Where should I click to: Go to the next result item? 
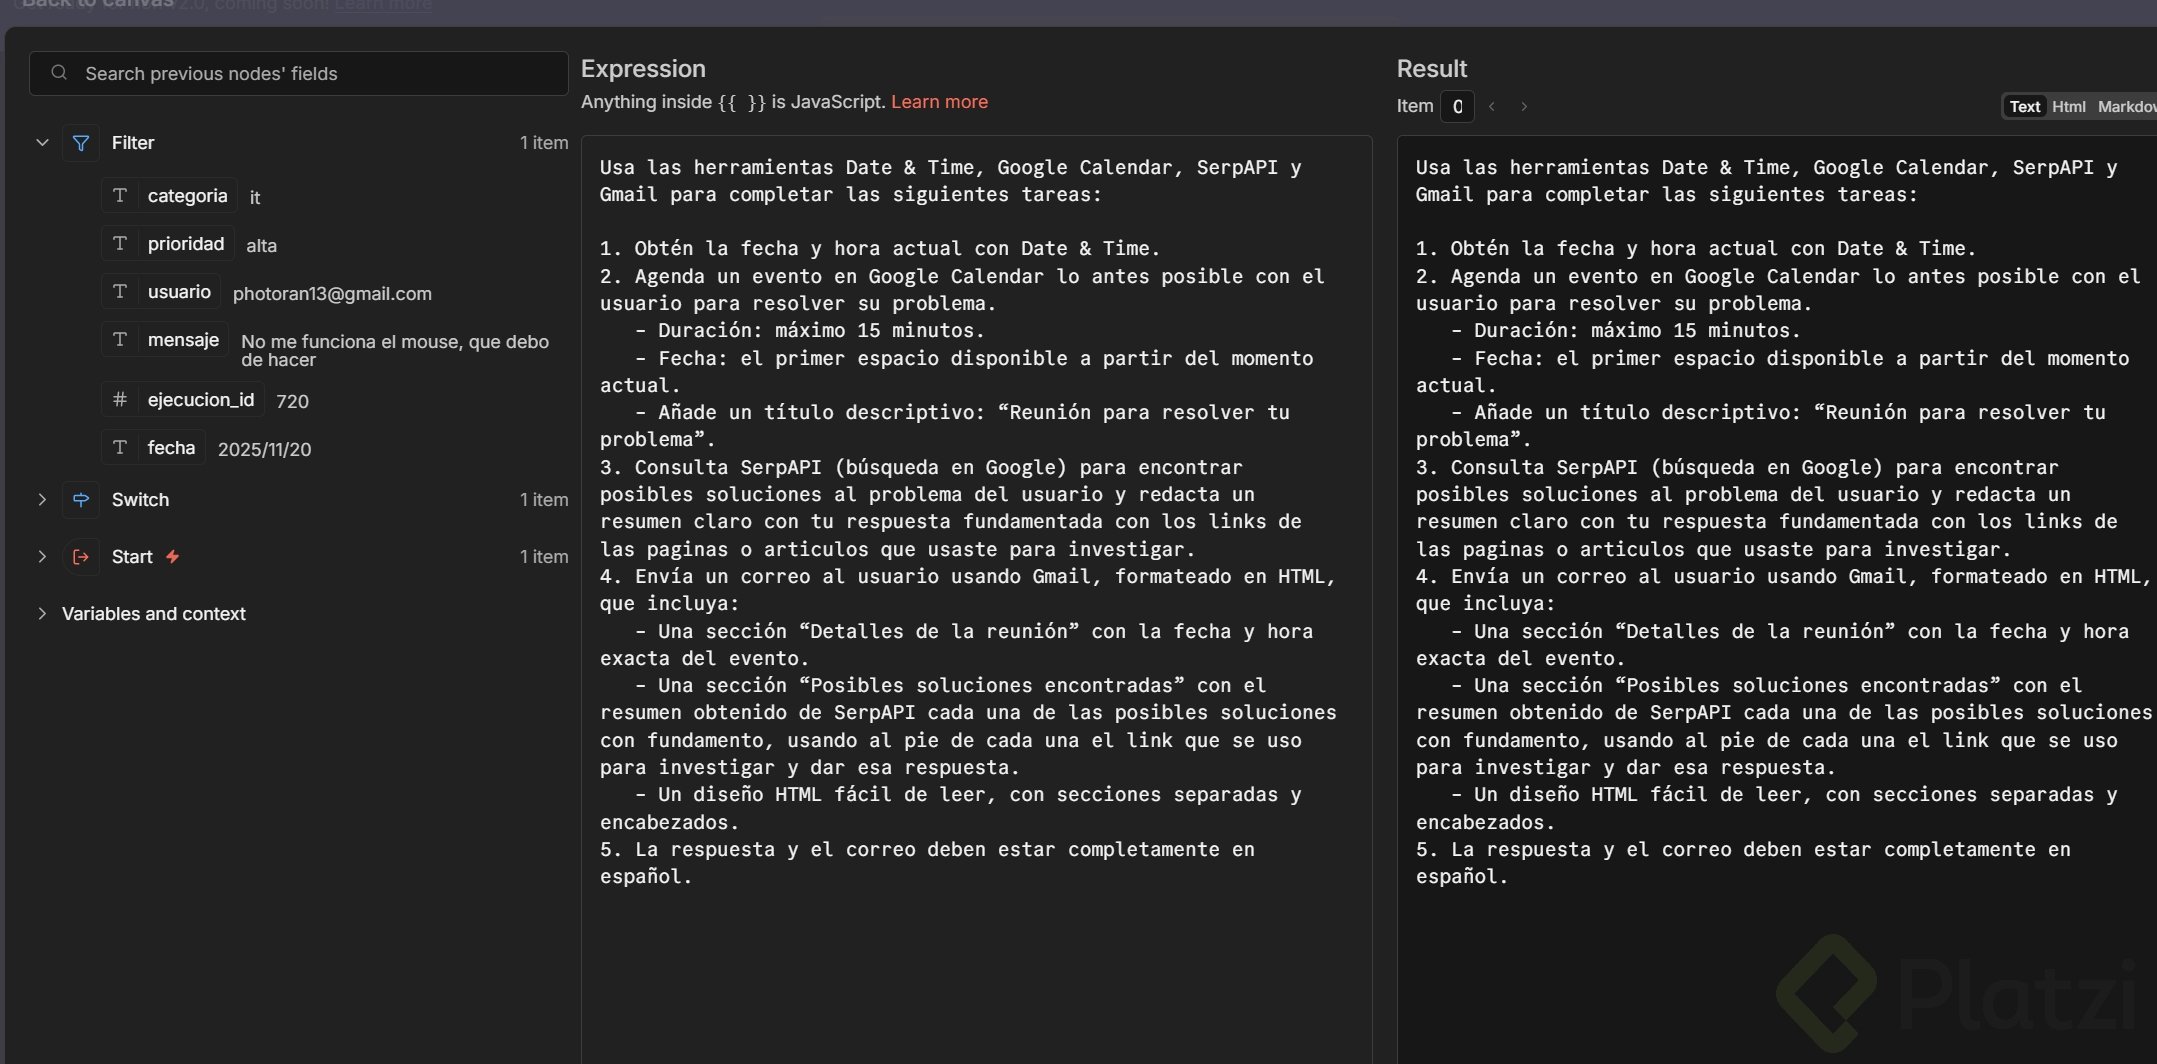[1524, 106]
